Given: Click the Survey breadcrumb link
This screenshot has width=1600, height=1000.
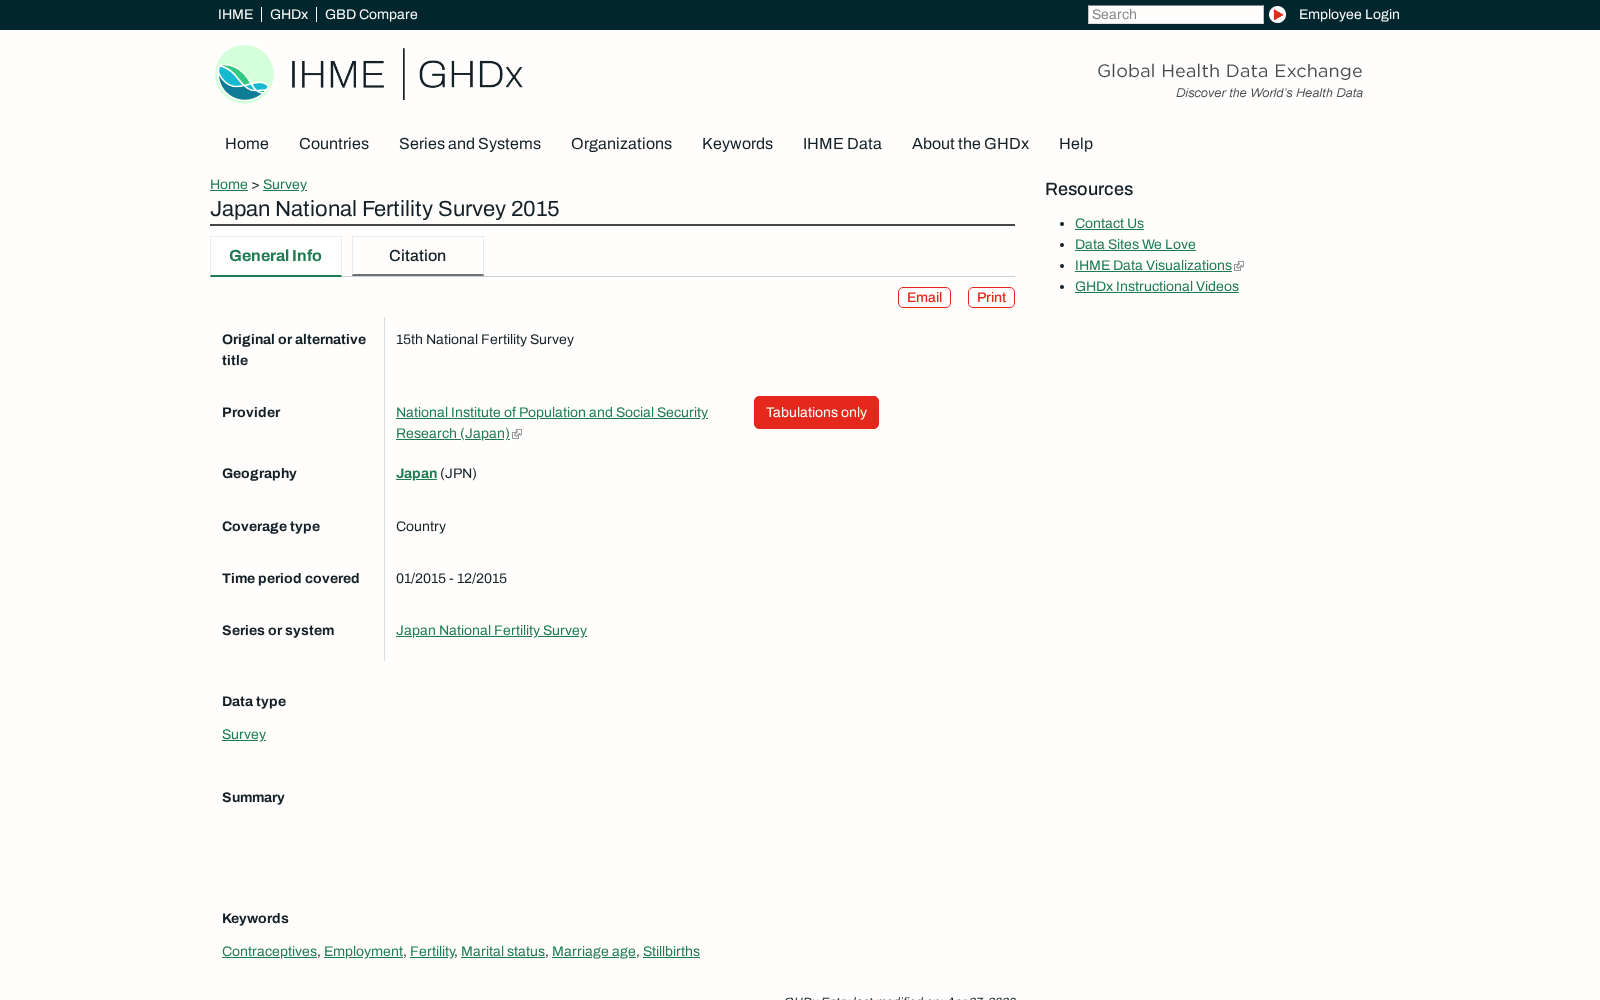Looking at the screenshot, I should [x=285, y=184].
